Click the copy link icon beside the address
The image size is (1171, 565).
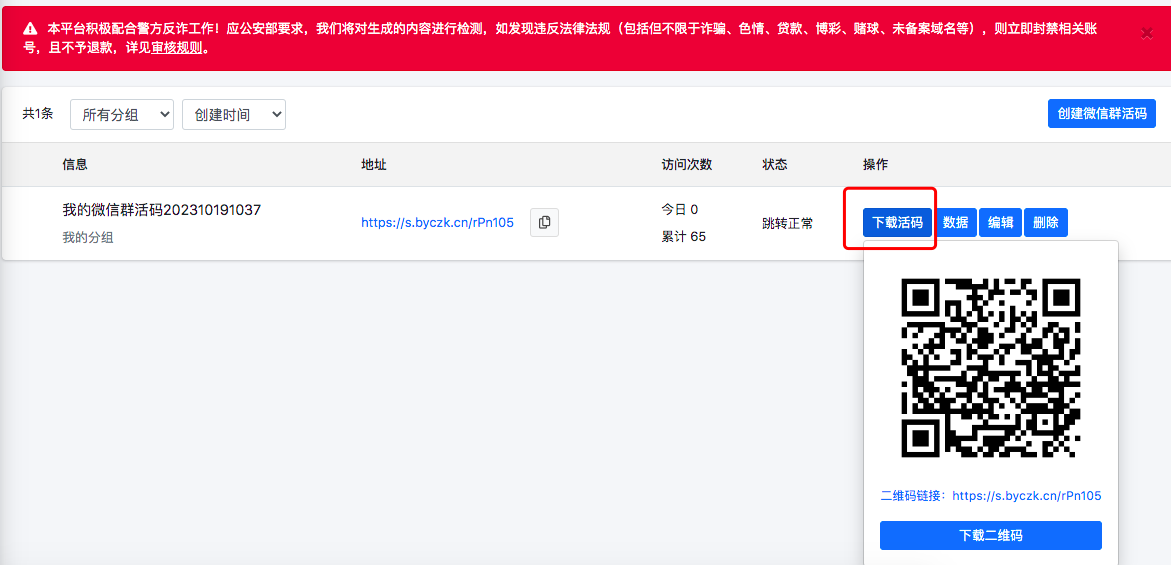(544, 223)
